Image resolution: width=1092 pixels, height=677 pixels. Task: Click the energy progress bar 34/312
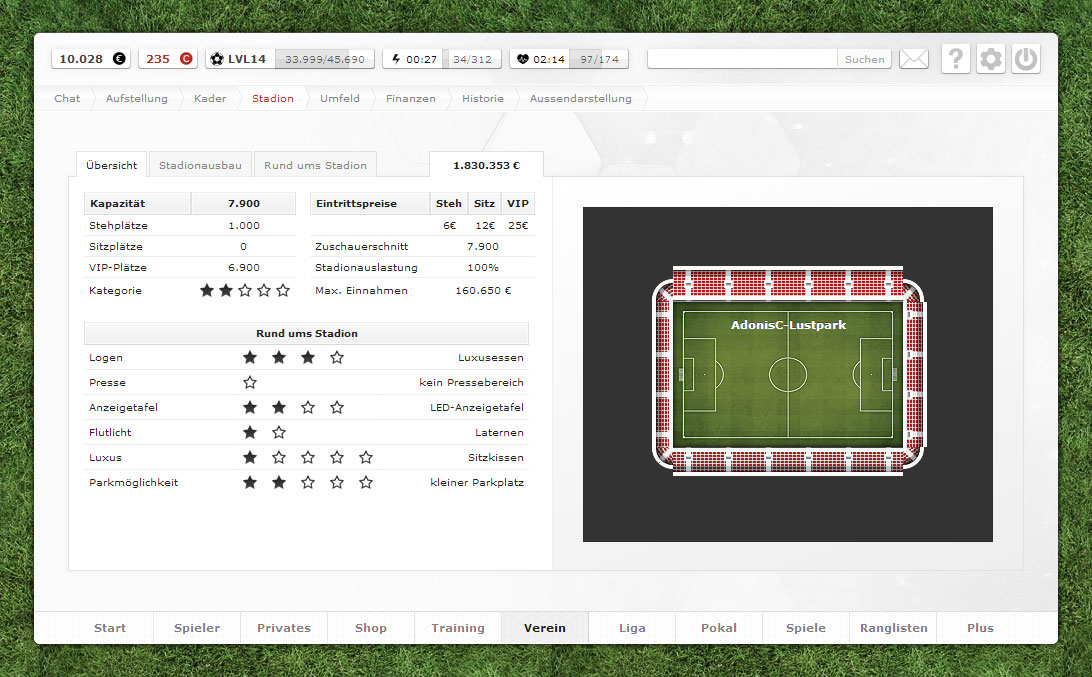point(472,59)
